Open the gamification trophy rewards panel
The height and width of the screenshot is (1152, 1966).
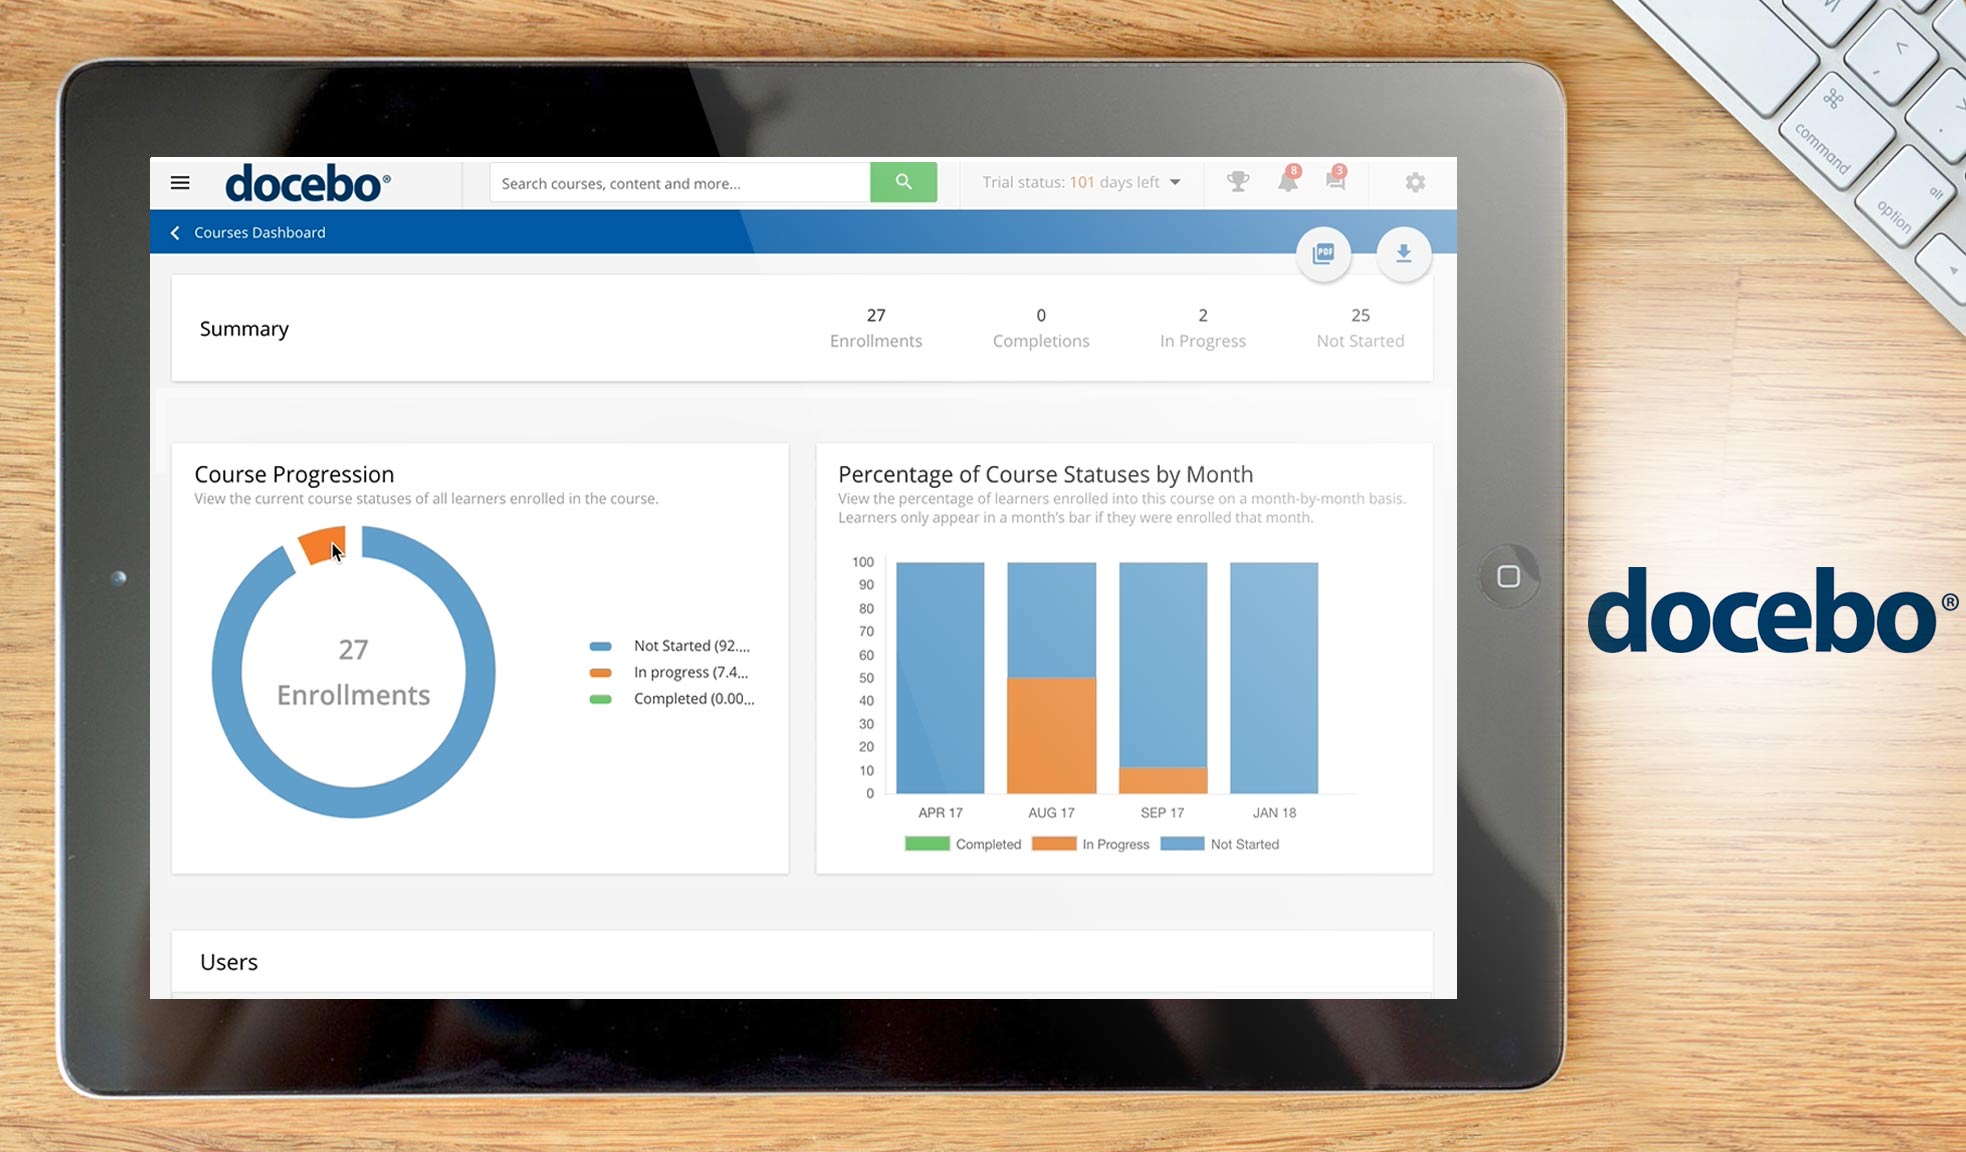tap(1238, 182)
